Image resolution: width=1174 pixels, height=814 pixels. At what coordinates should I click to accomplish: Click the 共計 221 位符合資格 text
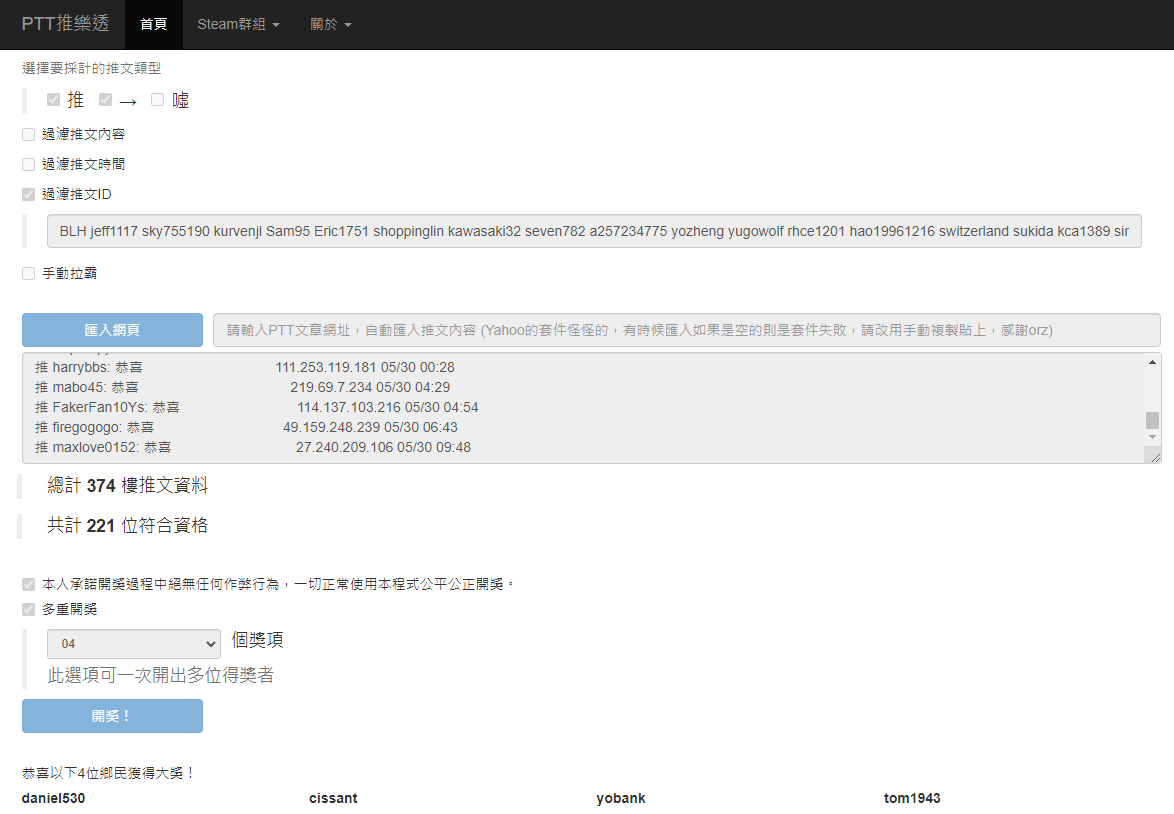(127, 525)
